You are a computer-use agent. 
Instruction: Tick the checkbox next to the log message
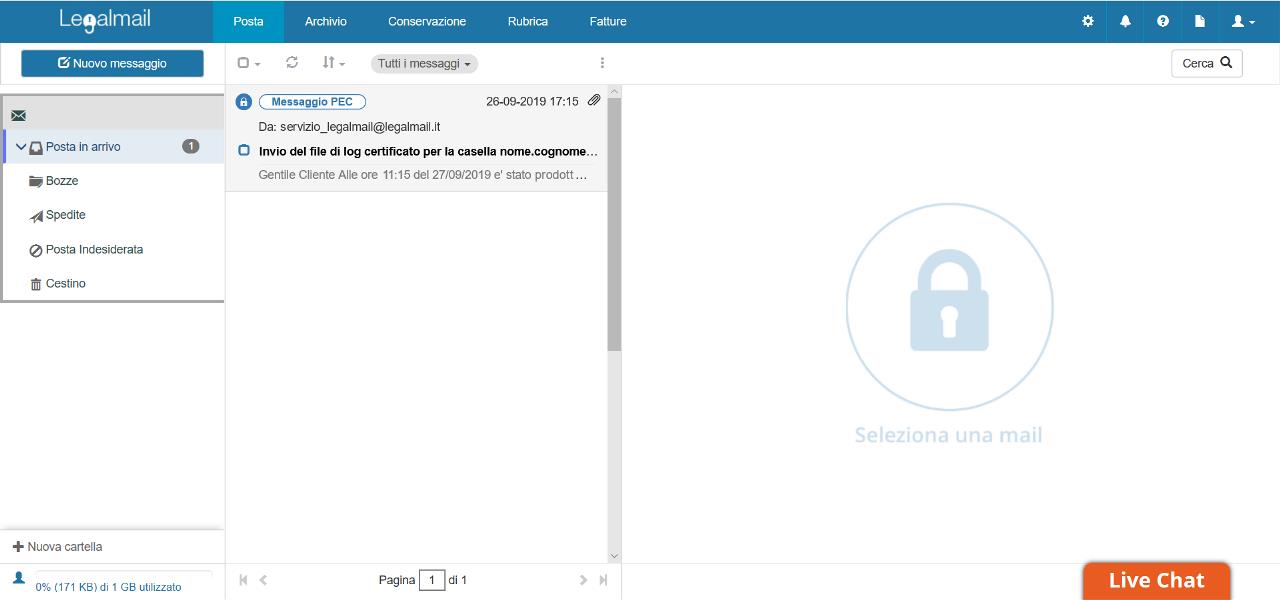point(244,151)
